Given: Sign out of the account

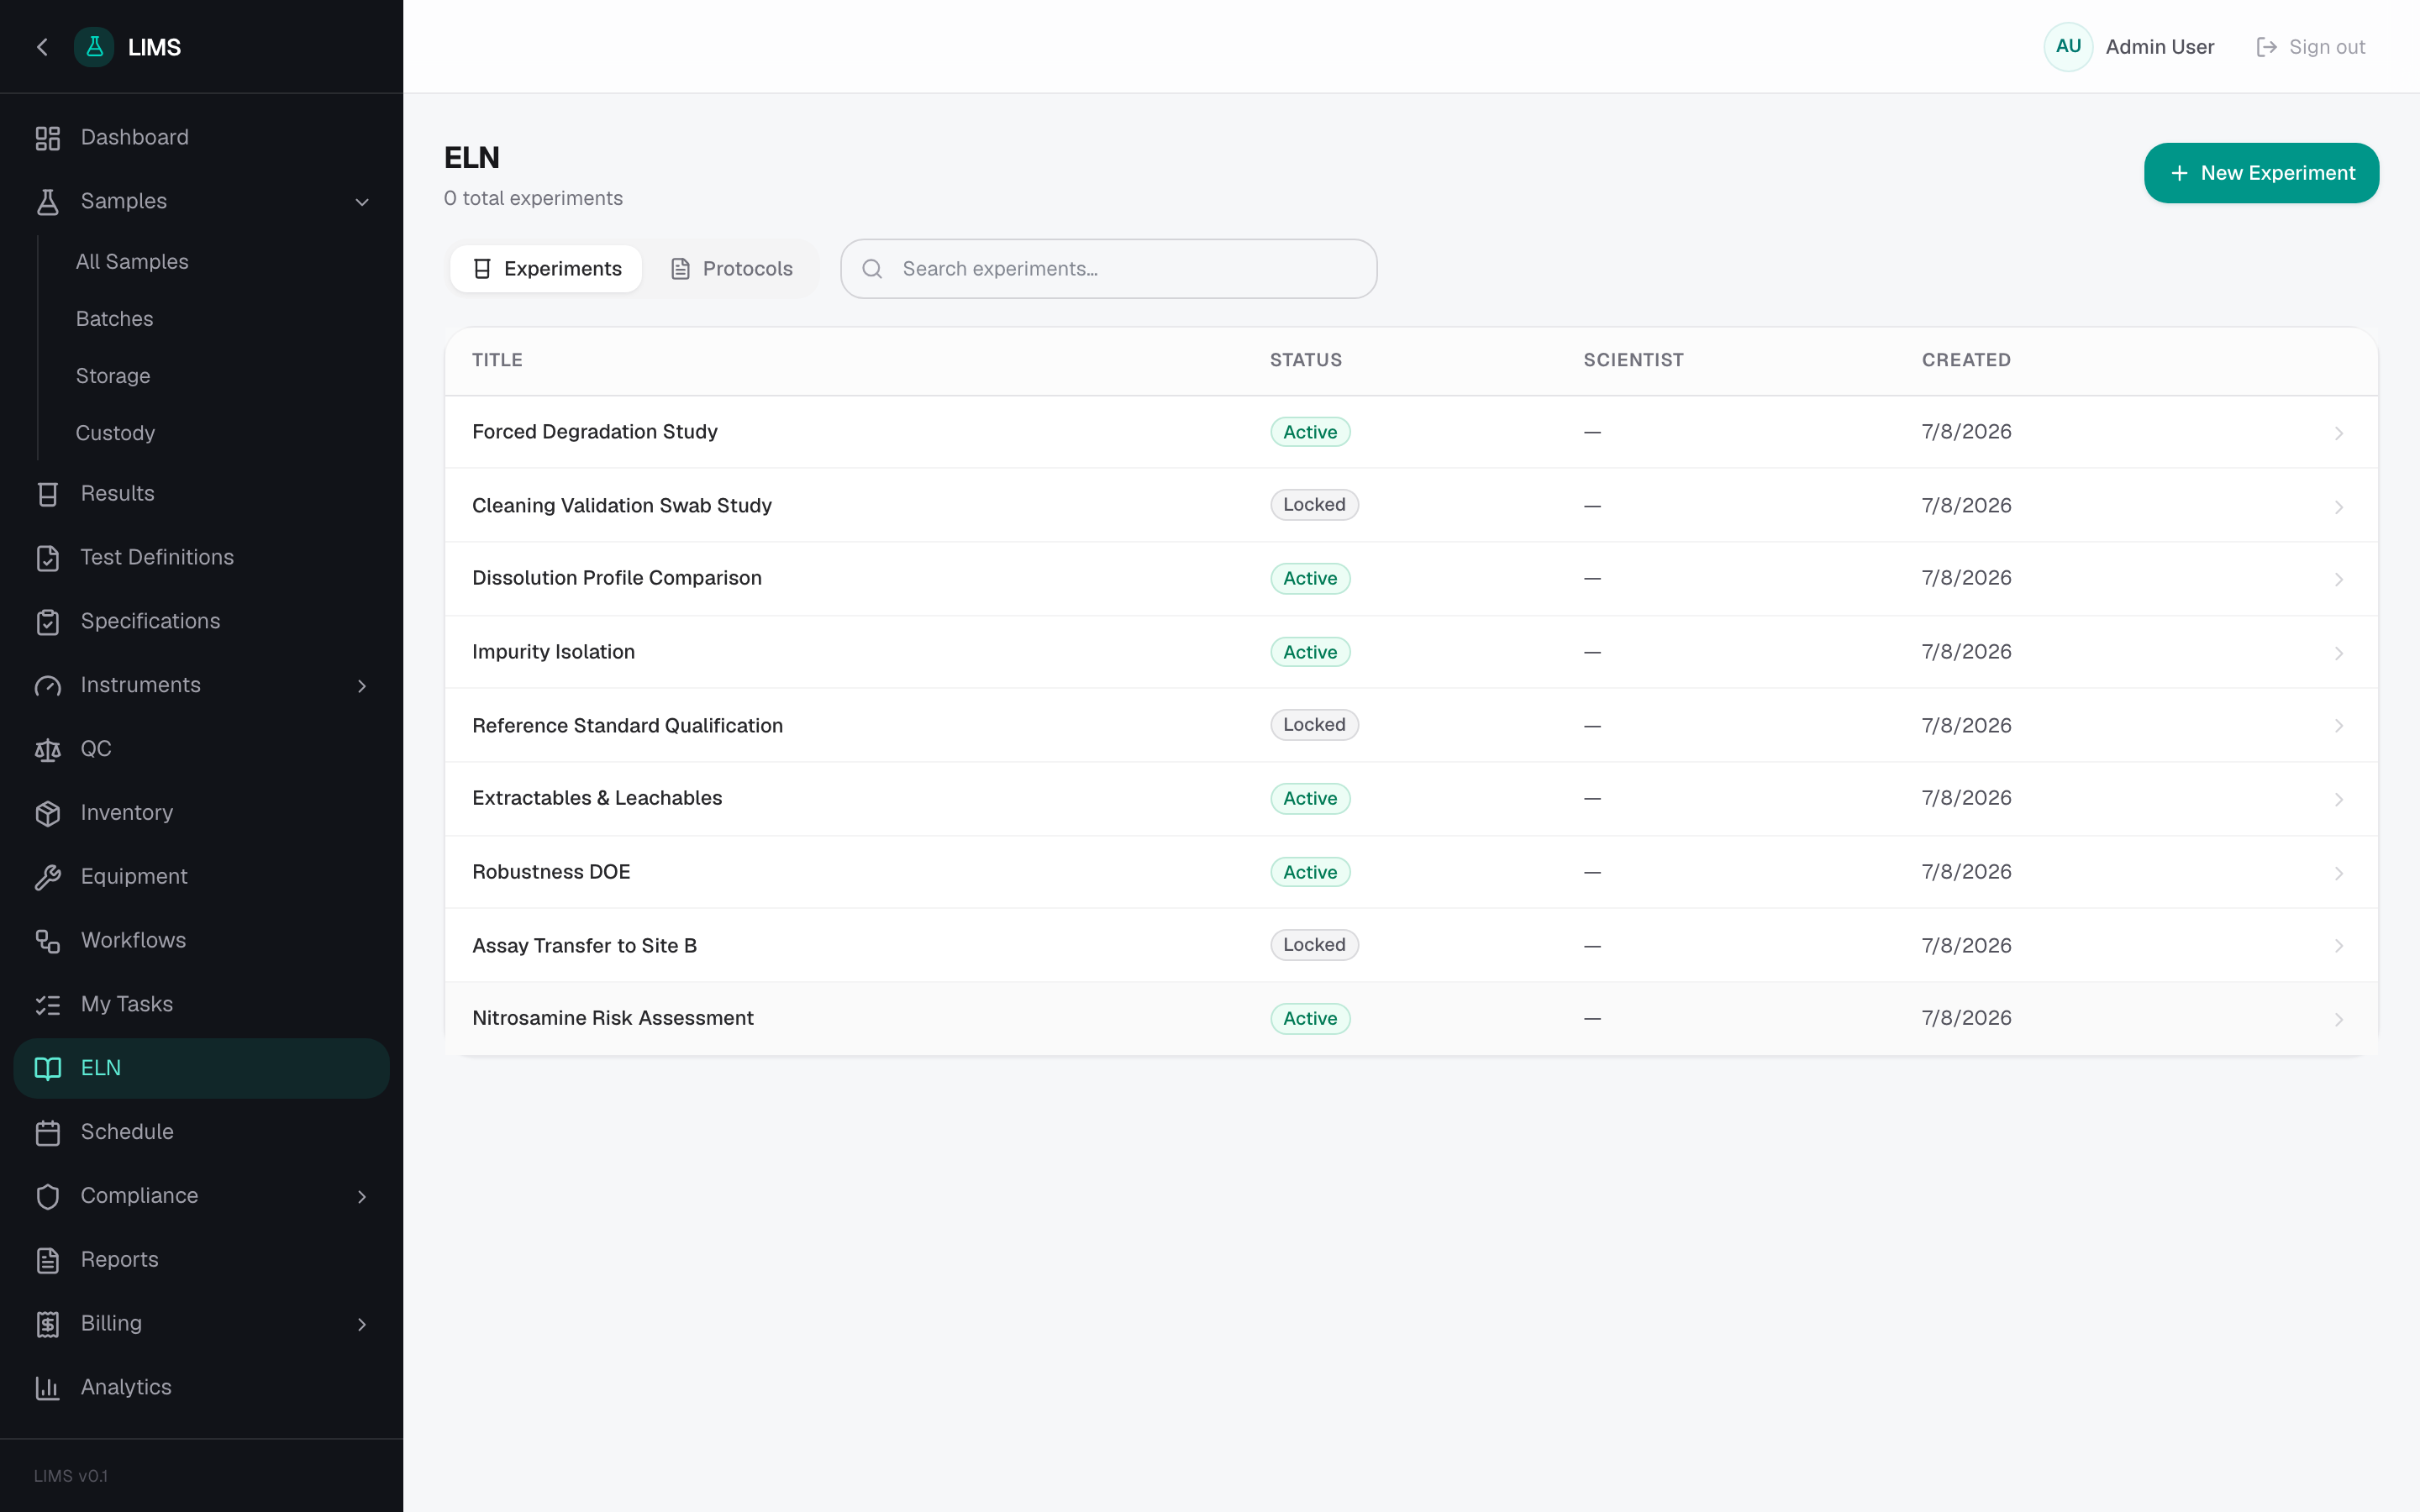Looking at the screenshot, I should 2311,47.
